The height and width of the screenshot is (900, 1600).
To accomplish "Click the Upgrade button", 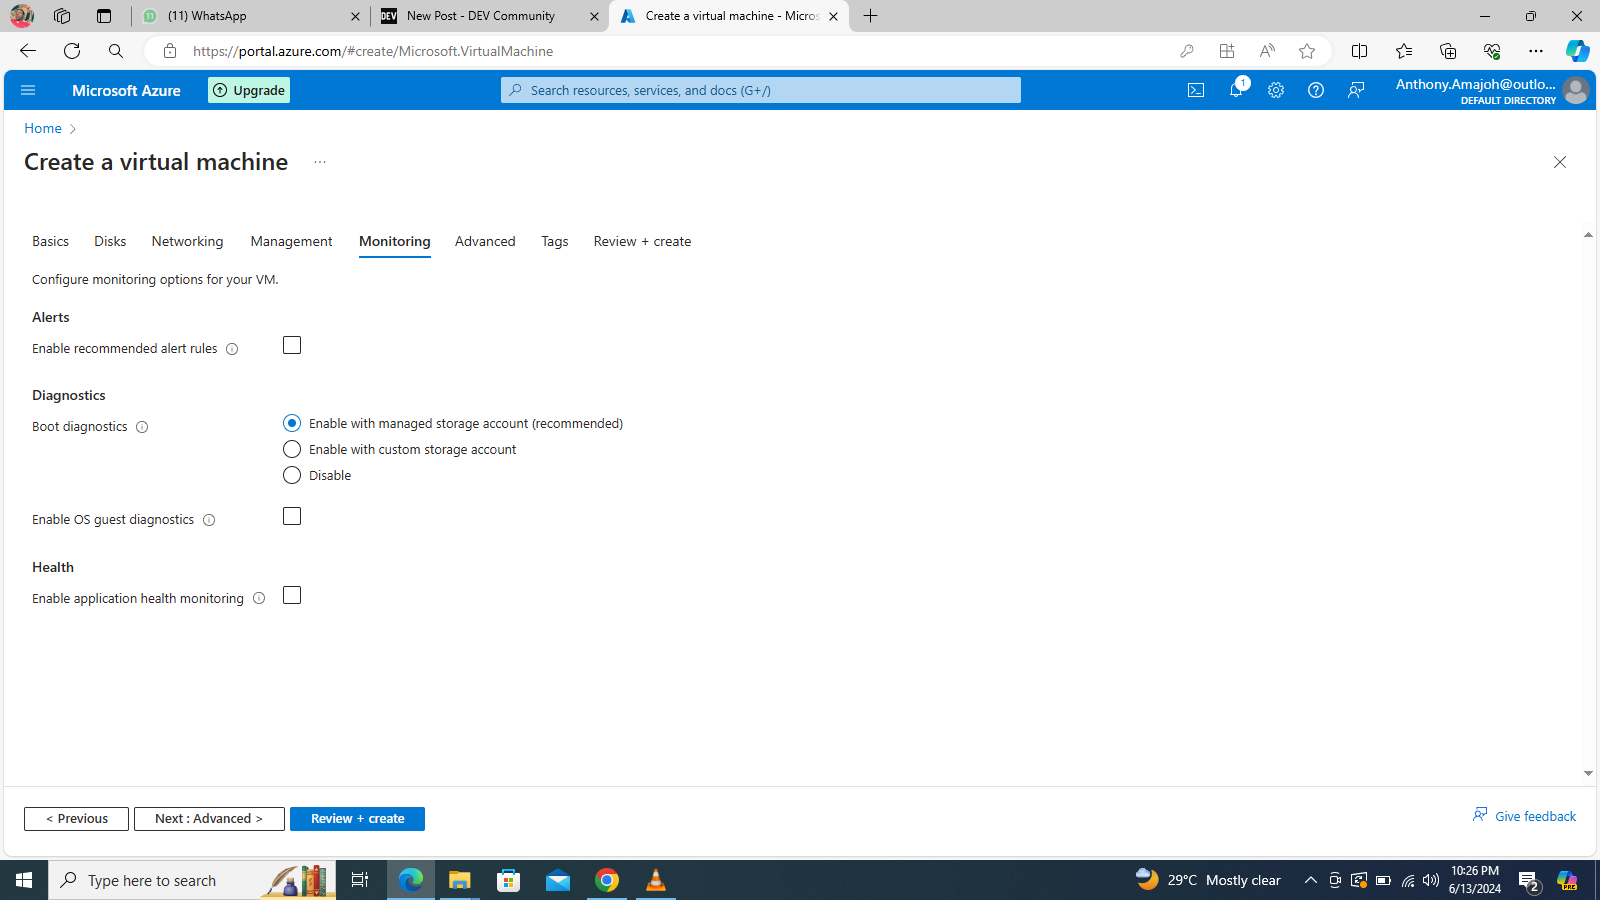I will (249, 90).
